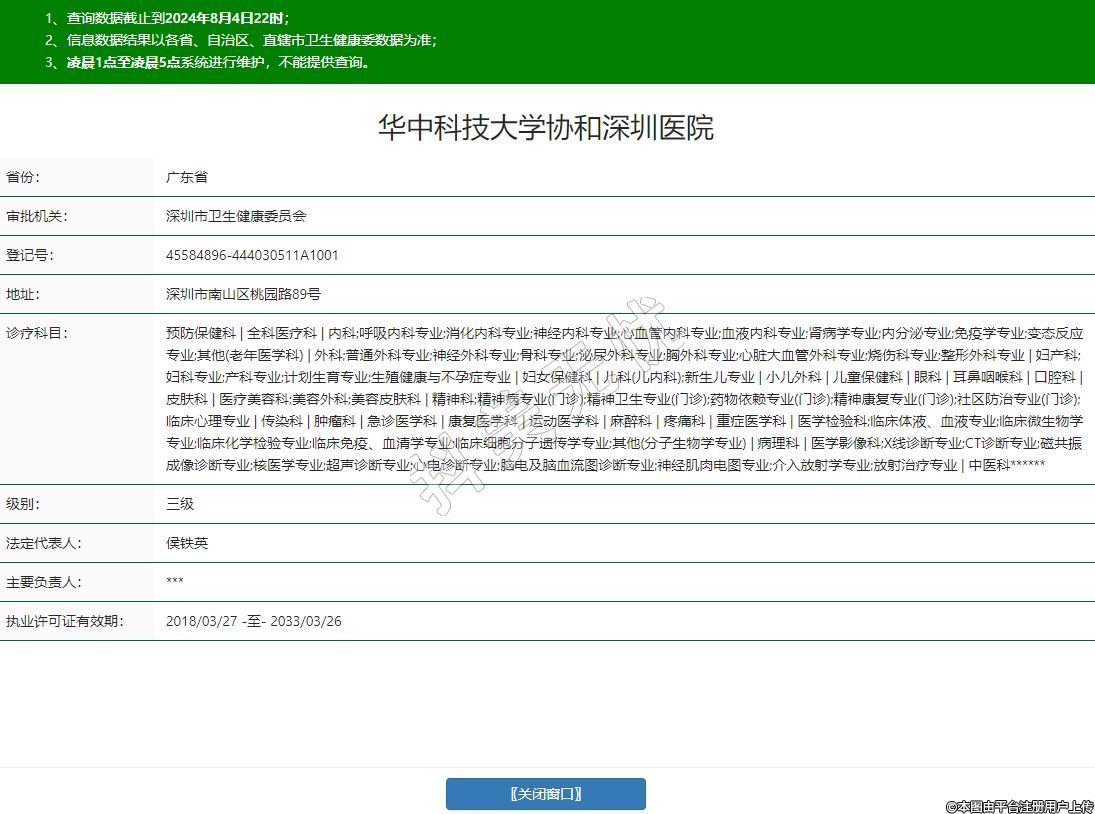Click the maintenance notice about 凌晨1点至凌晨5点
Image resolution: width=1095 pixels, height=814 pixels.
coord(208,62)
